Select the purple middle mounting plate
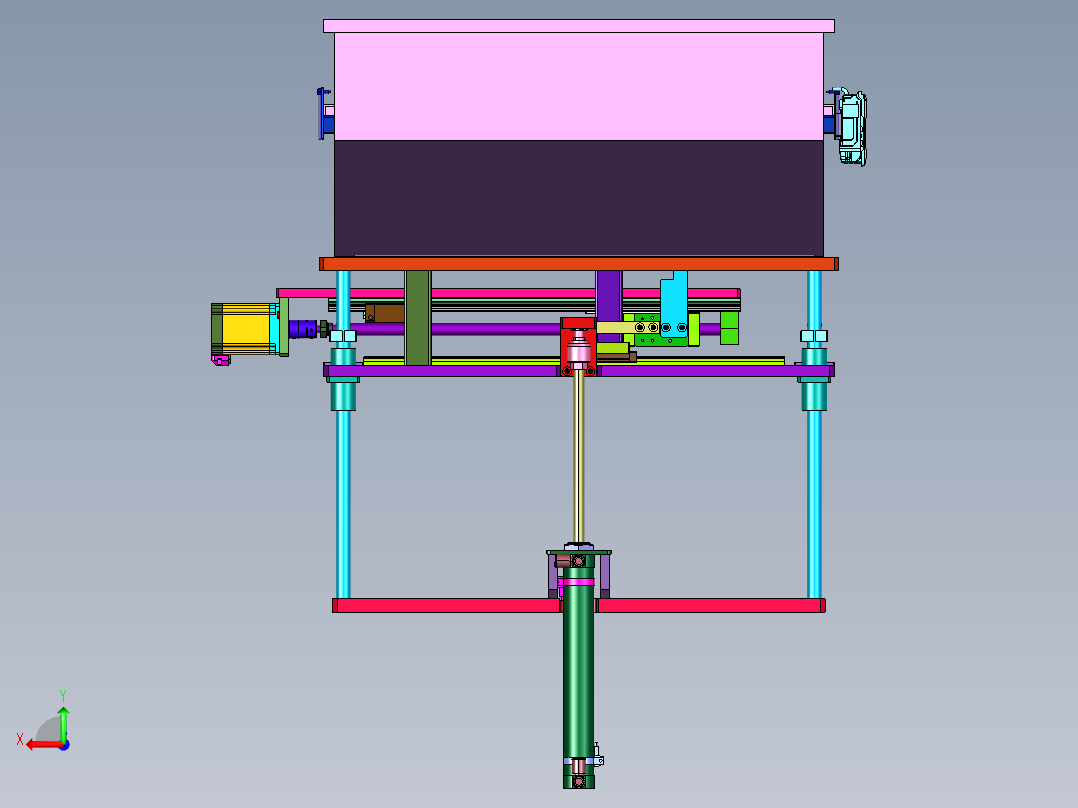This screenshot has width=1078, height=808. coord(579,371)
